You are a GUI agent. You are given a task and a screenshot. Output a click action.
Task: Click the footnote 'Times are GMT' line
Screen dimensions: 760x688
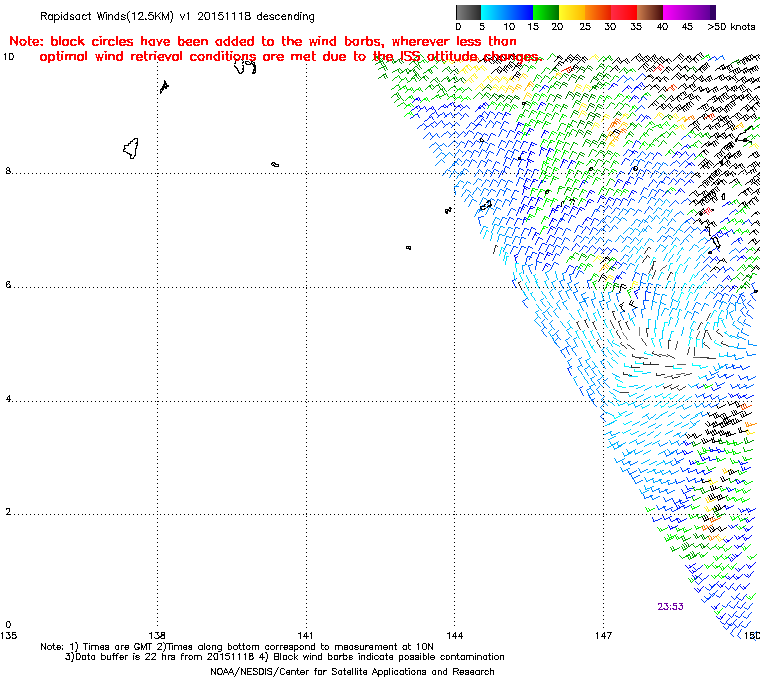237,647
